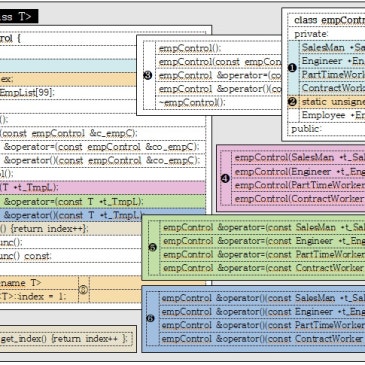Select the pink '(T *t_TmpL);' row

(103, 188)
